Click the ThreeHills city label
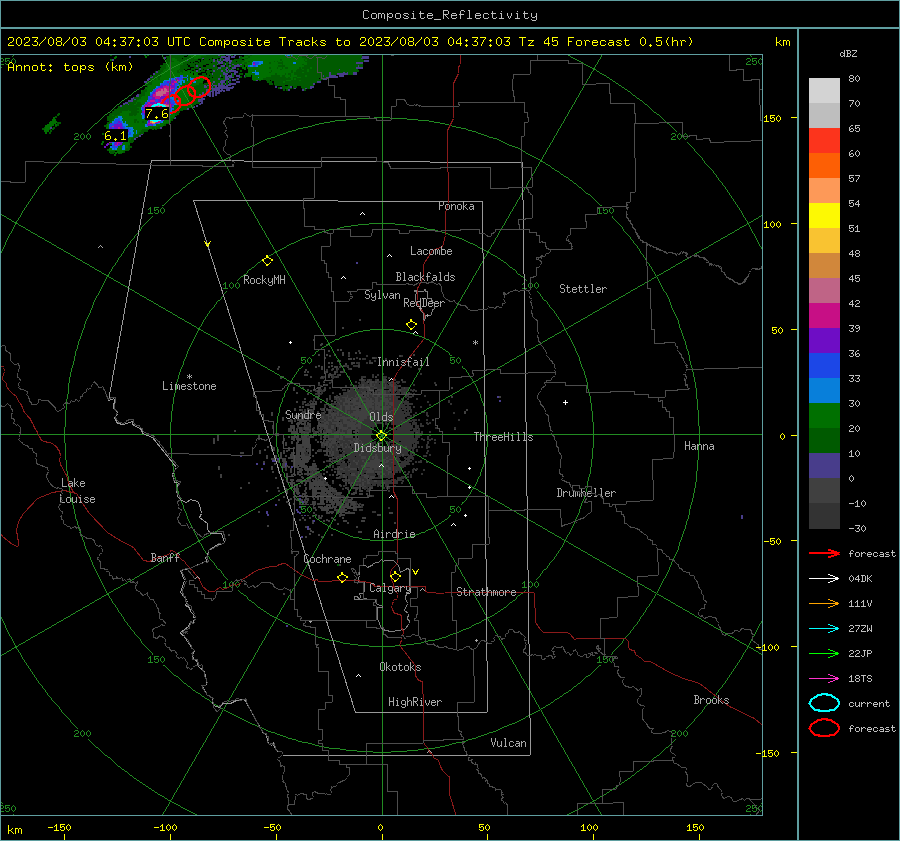 point(503,437)
